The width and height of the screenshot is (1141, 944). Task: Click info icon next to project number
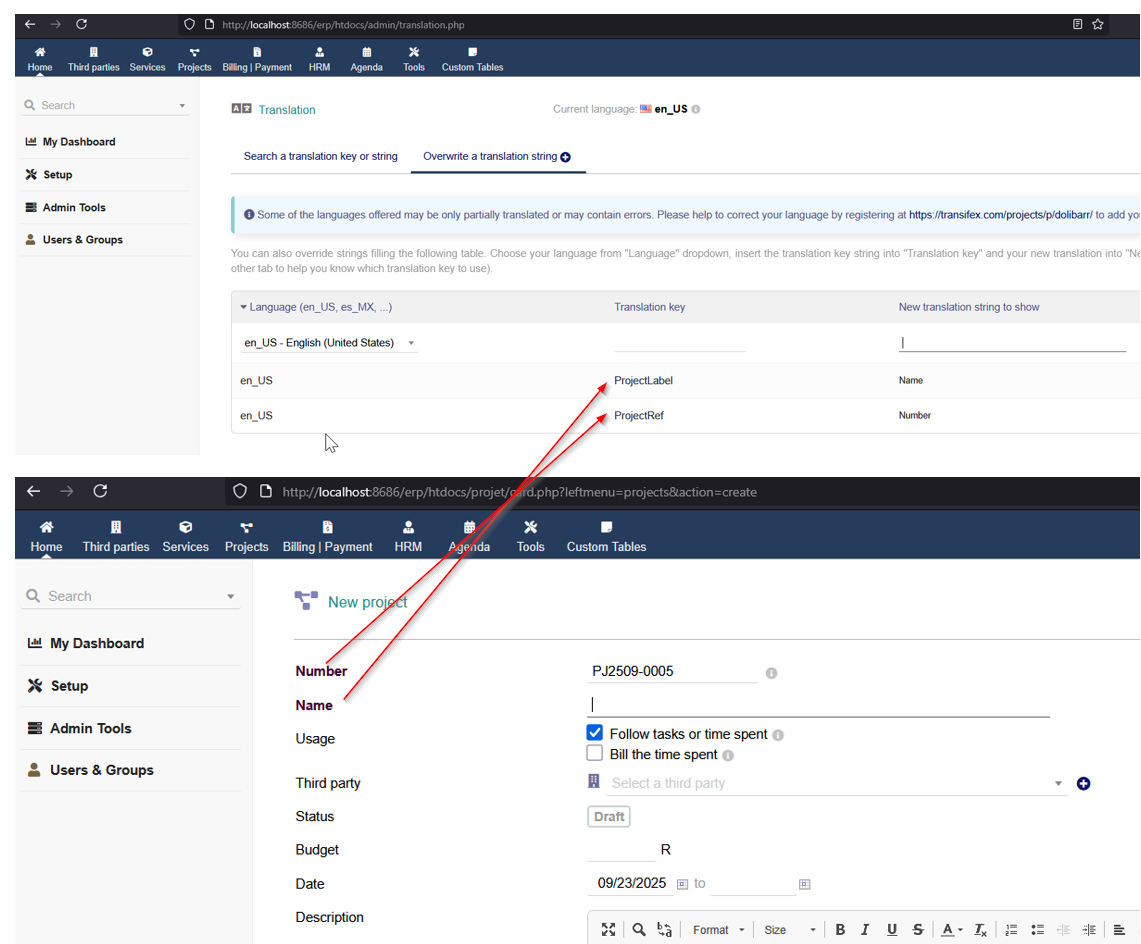771,673
